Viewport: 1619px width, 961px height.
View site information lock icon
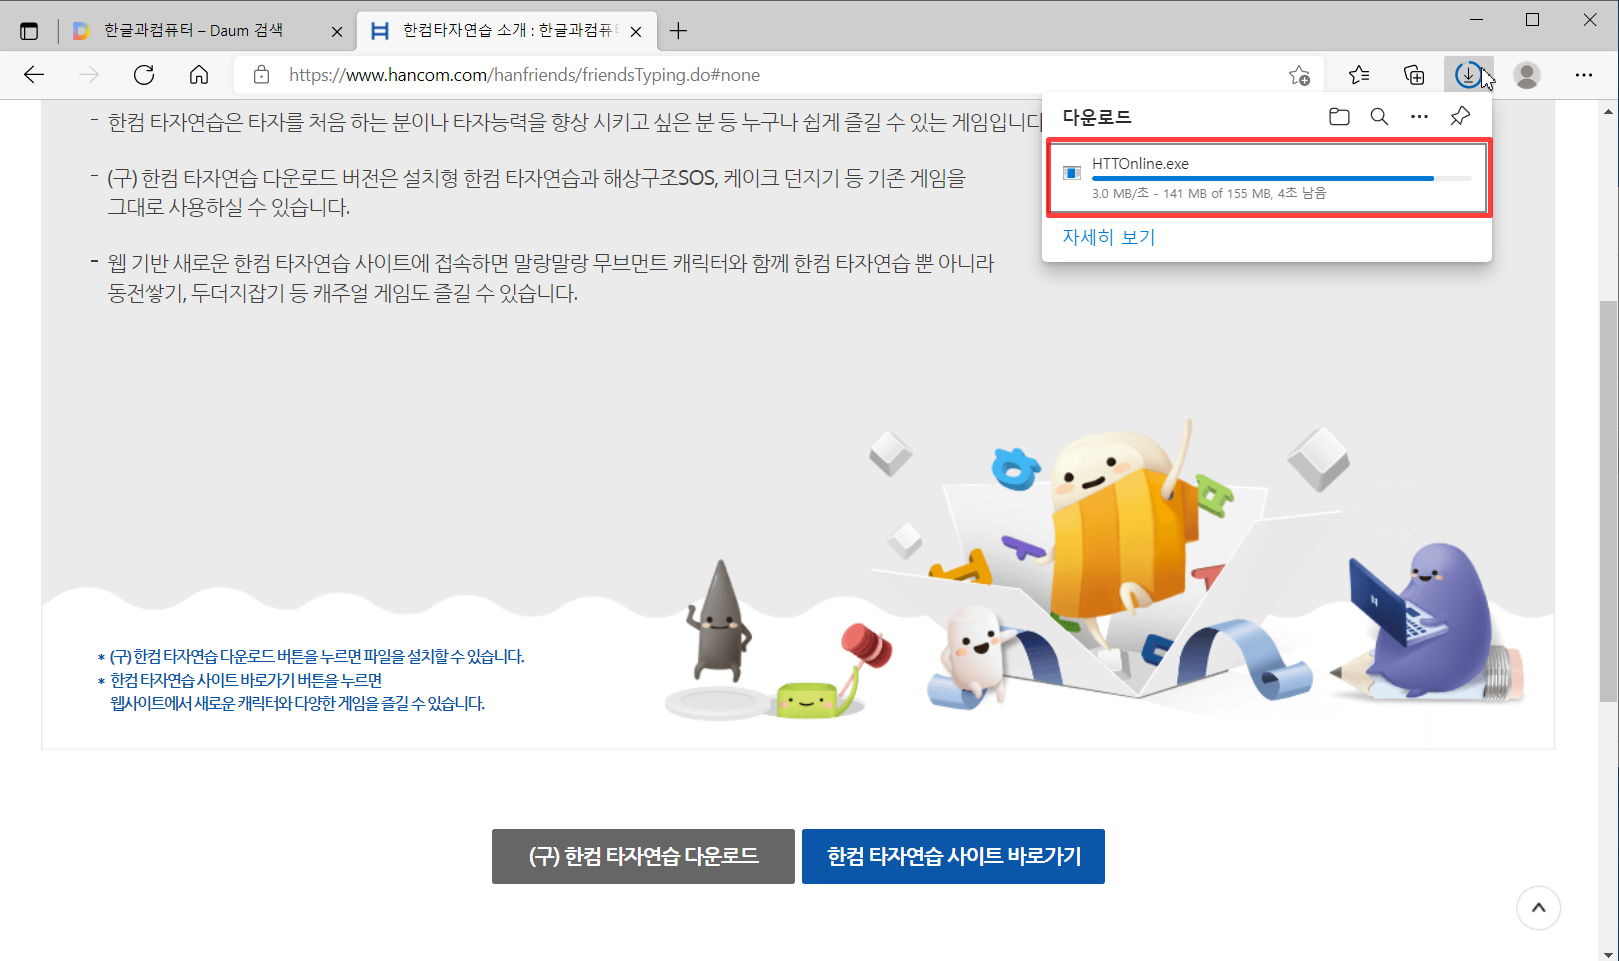tap(262, 75)
